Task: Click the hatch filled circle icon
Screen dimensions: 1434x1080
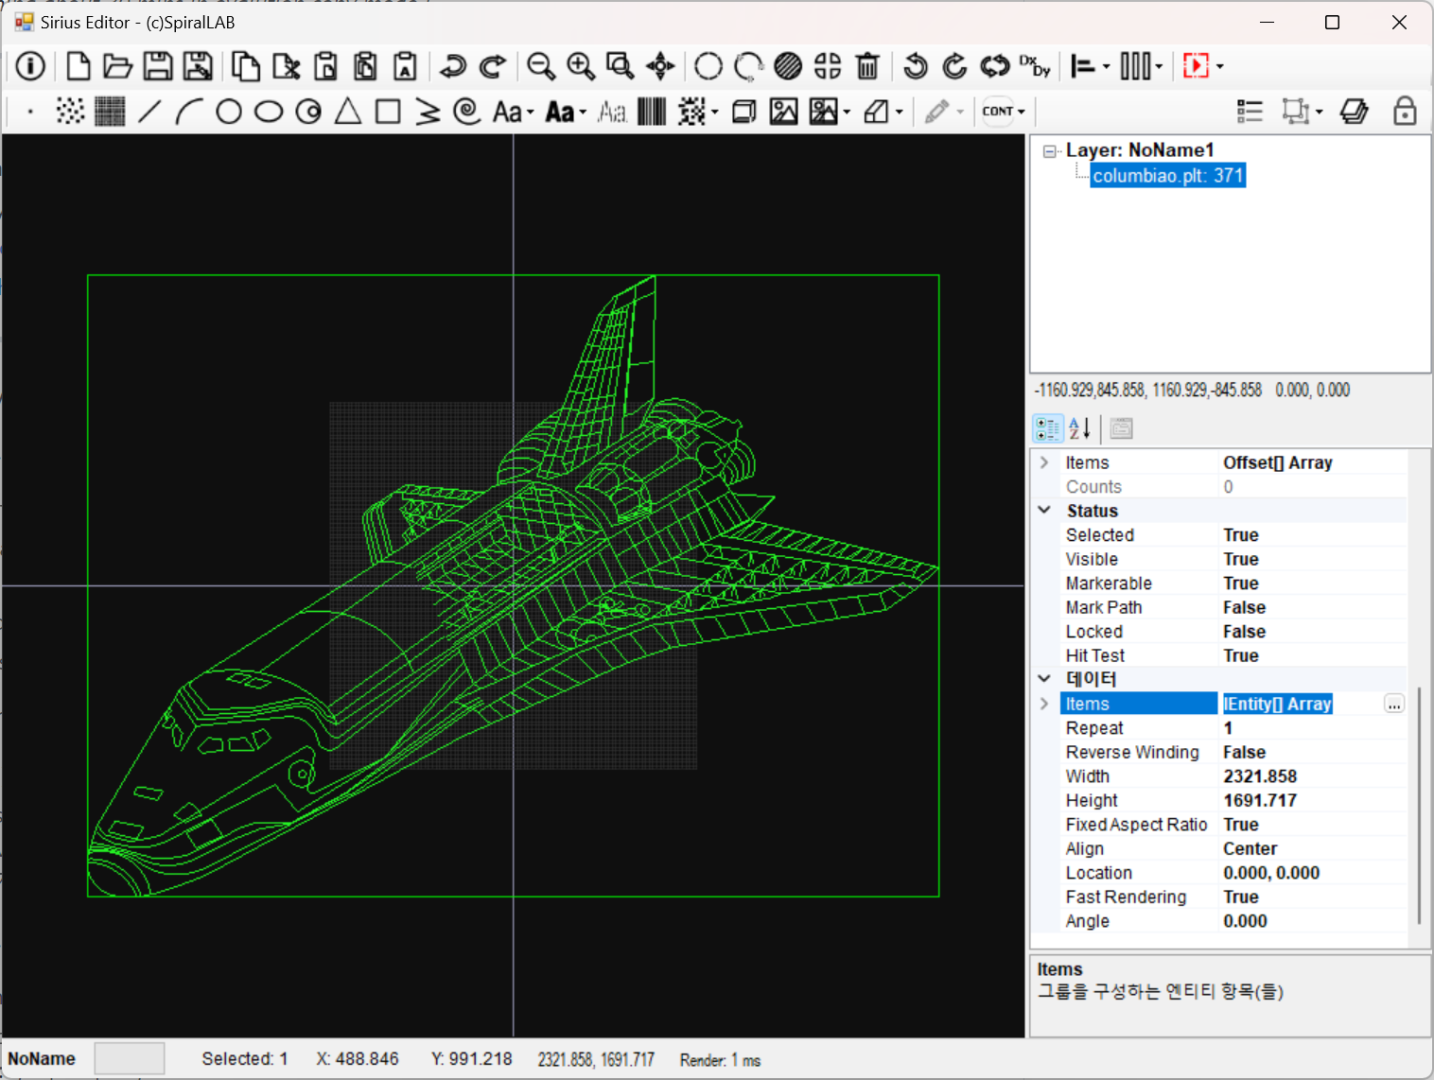Action: click(788, 66)
